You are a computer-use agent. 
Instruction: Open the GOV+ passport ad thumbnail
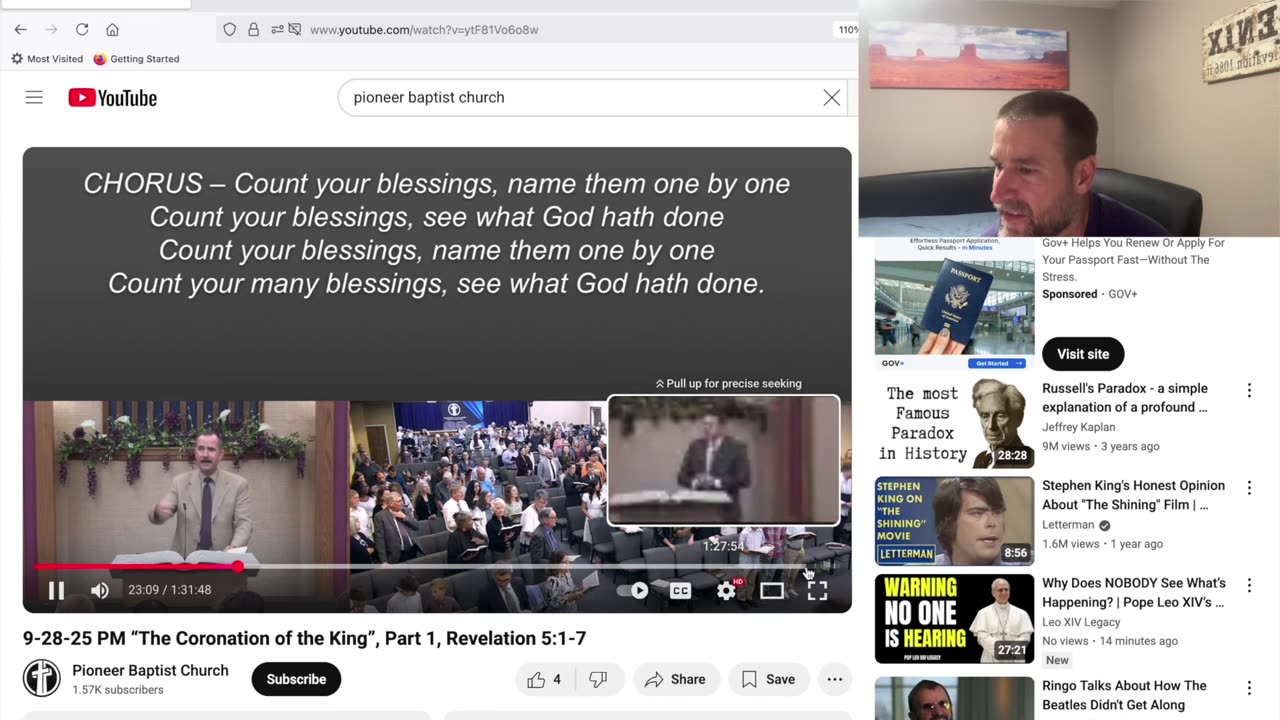coord(954,303)
